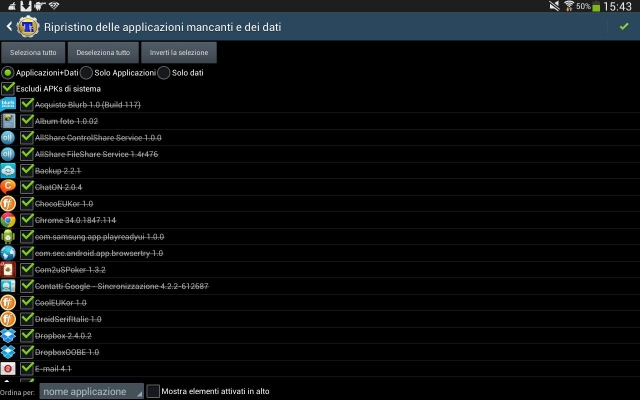Tap the clock showing 15:43
Image resolution: width=640 pixels, height=400 pixels.
click(x=618, y=7)
